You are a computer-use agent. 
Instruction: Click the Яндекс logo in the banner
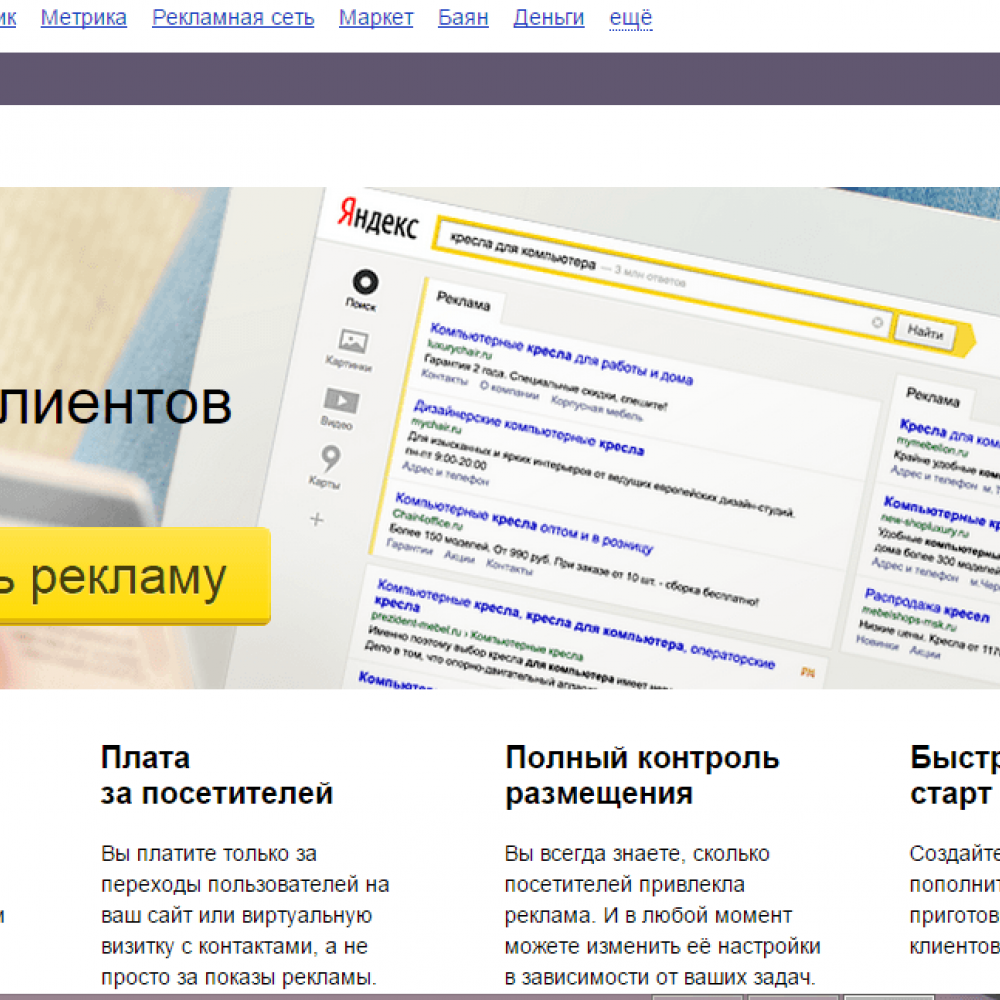click(378, 219)
